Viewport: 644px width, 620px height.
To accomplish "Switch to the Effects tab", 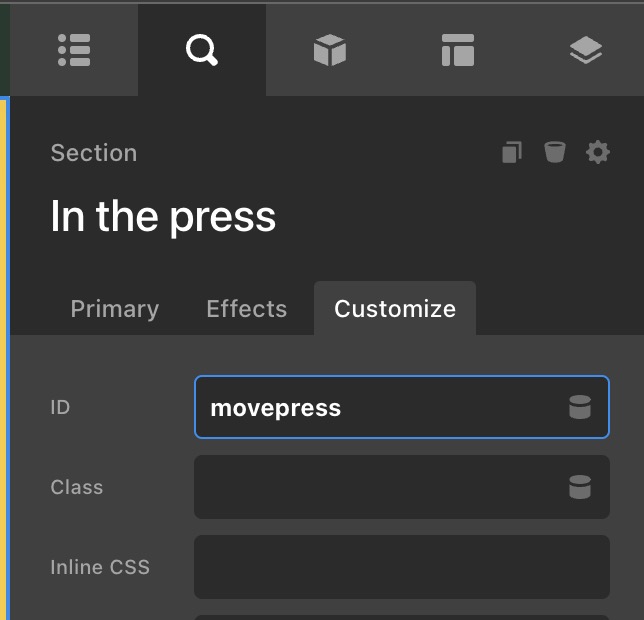I will click(x=246, y=309).
